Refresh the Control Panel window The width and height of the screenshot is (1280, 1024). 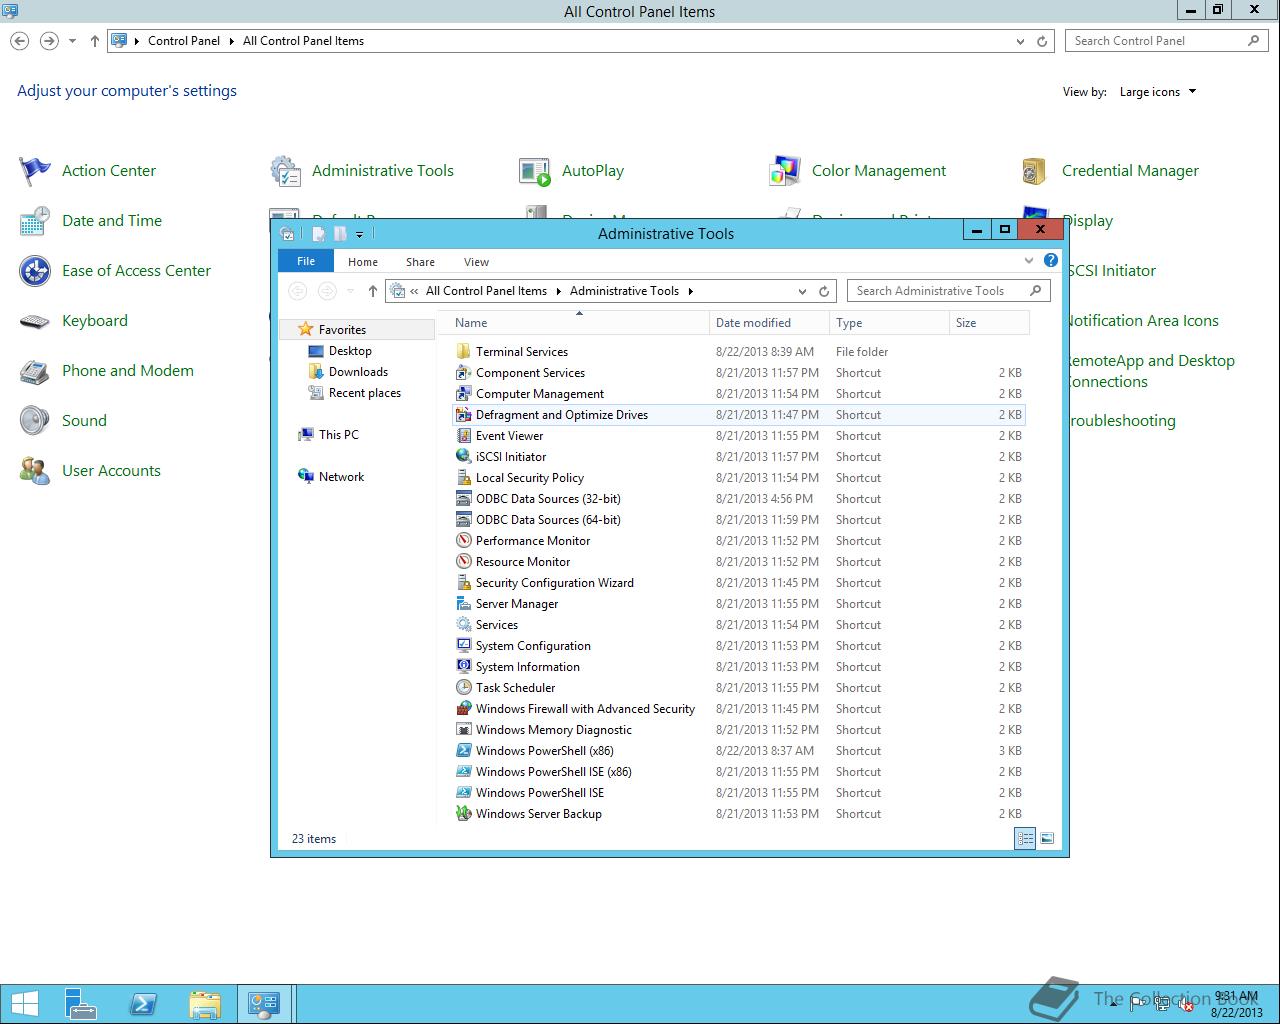pos(1042,41)
